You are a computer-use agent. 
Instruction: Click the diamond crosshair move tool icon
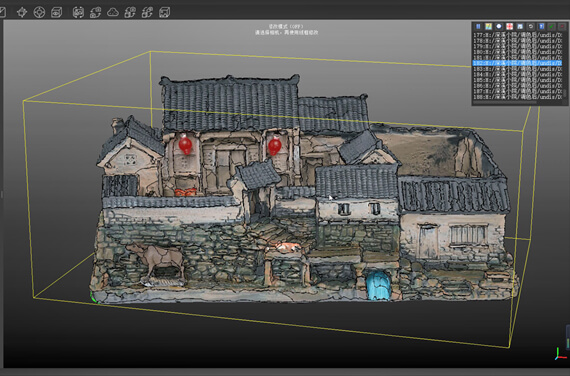coord(22,12)
